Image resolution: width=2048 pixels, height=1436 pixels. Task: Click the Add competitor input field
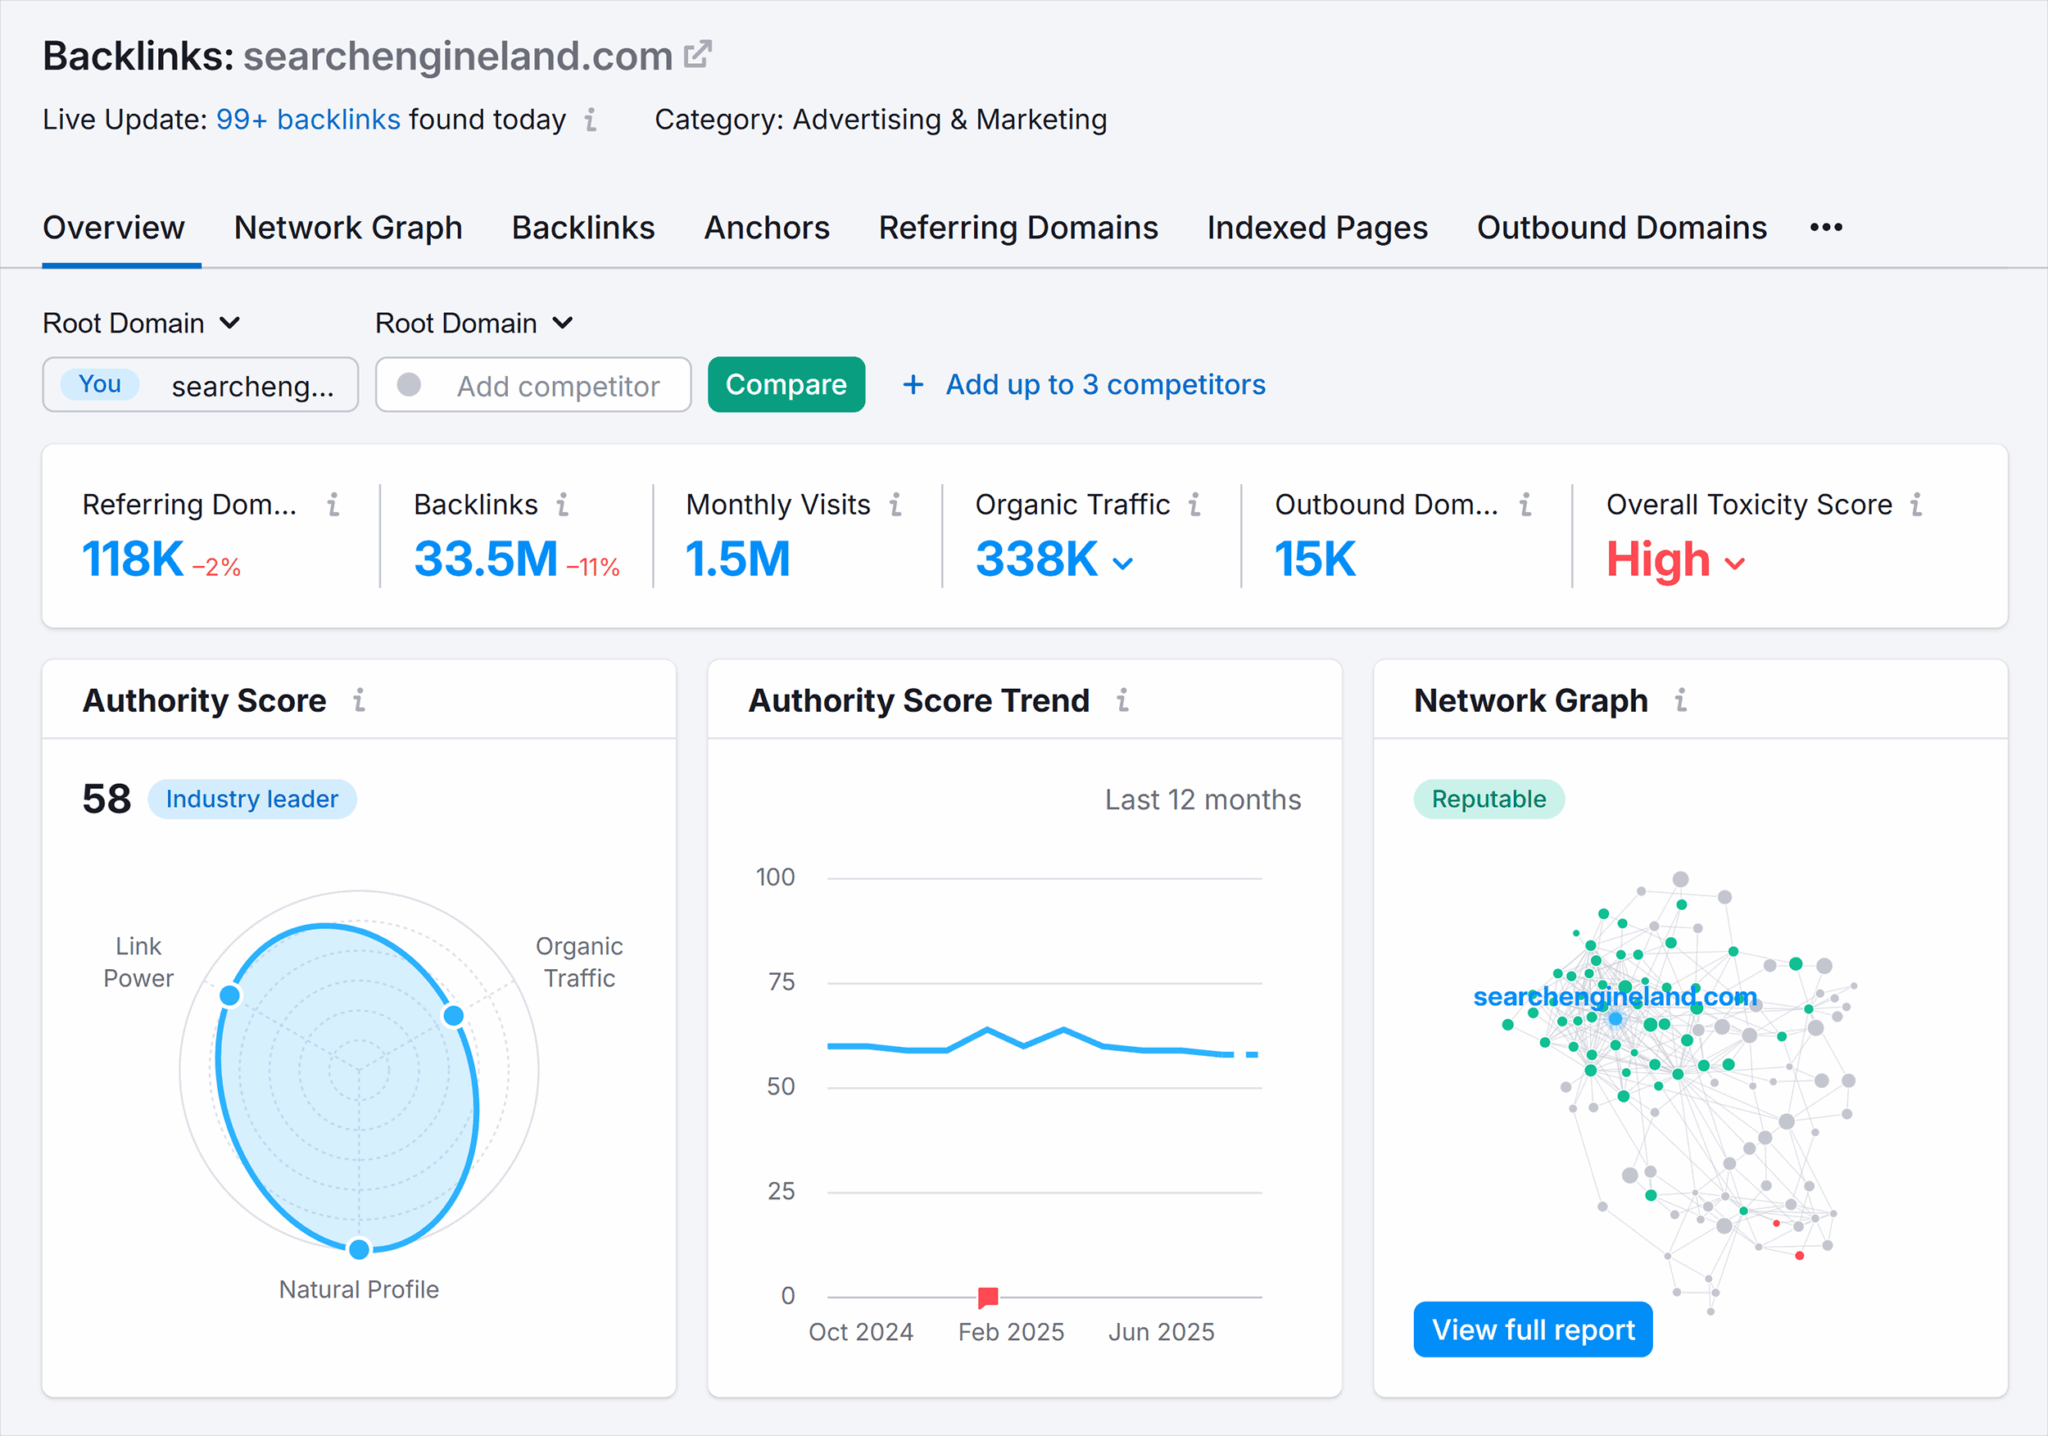tap(533, 384)
